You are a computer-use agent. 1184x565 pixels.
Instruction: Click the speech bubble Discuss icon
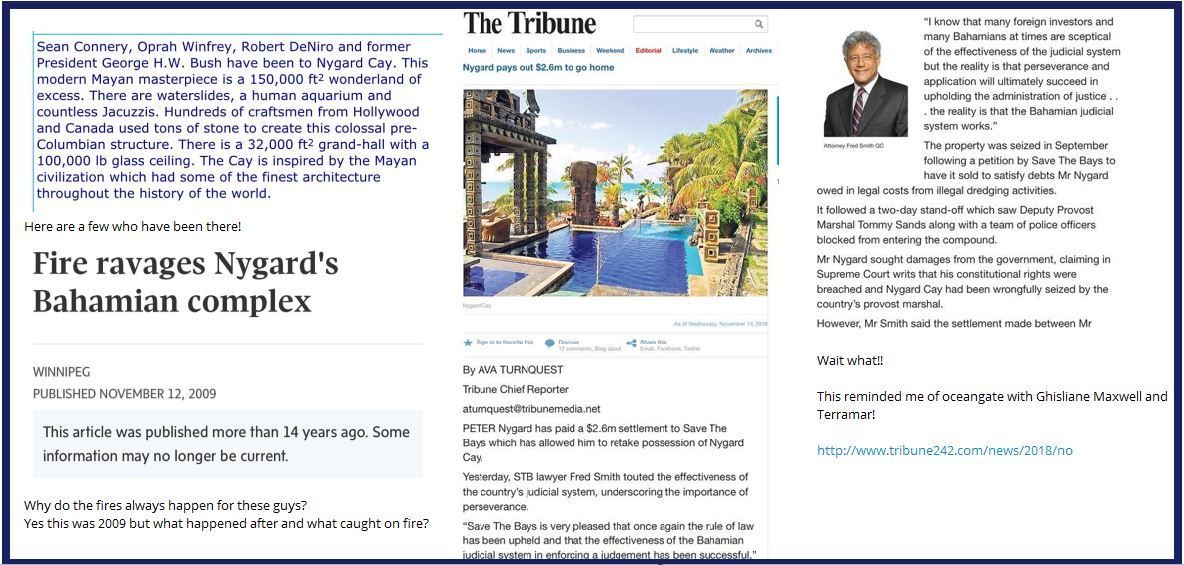click(x=550, y=344)
